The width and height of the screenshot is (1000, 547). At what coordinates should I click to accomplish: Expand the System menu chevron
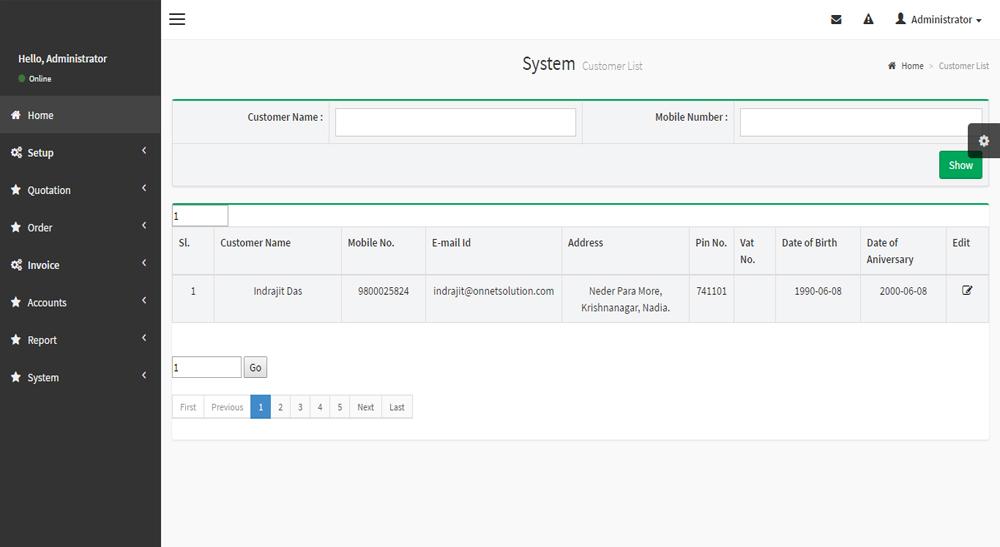click(x=144, y=375)
